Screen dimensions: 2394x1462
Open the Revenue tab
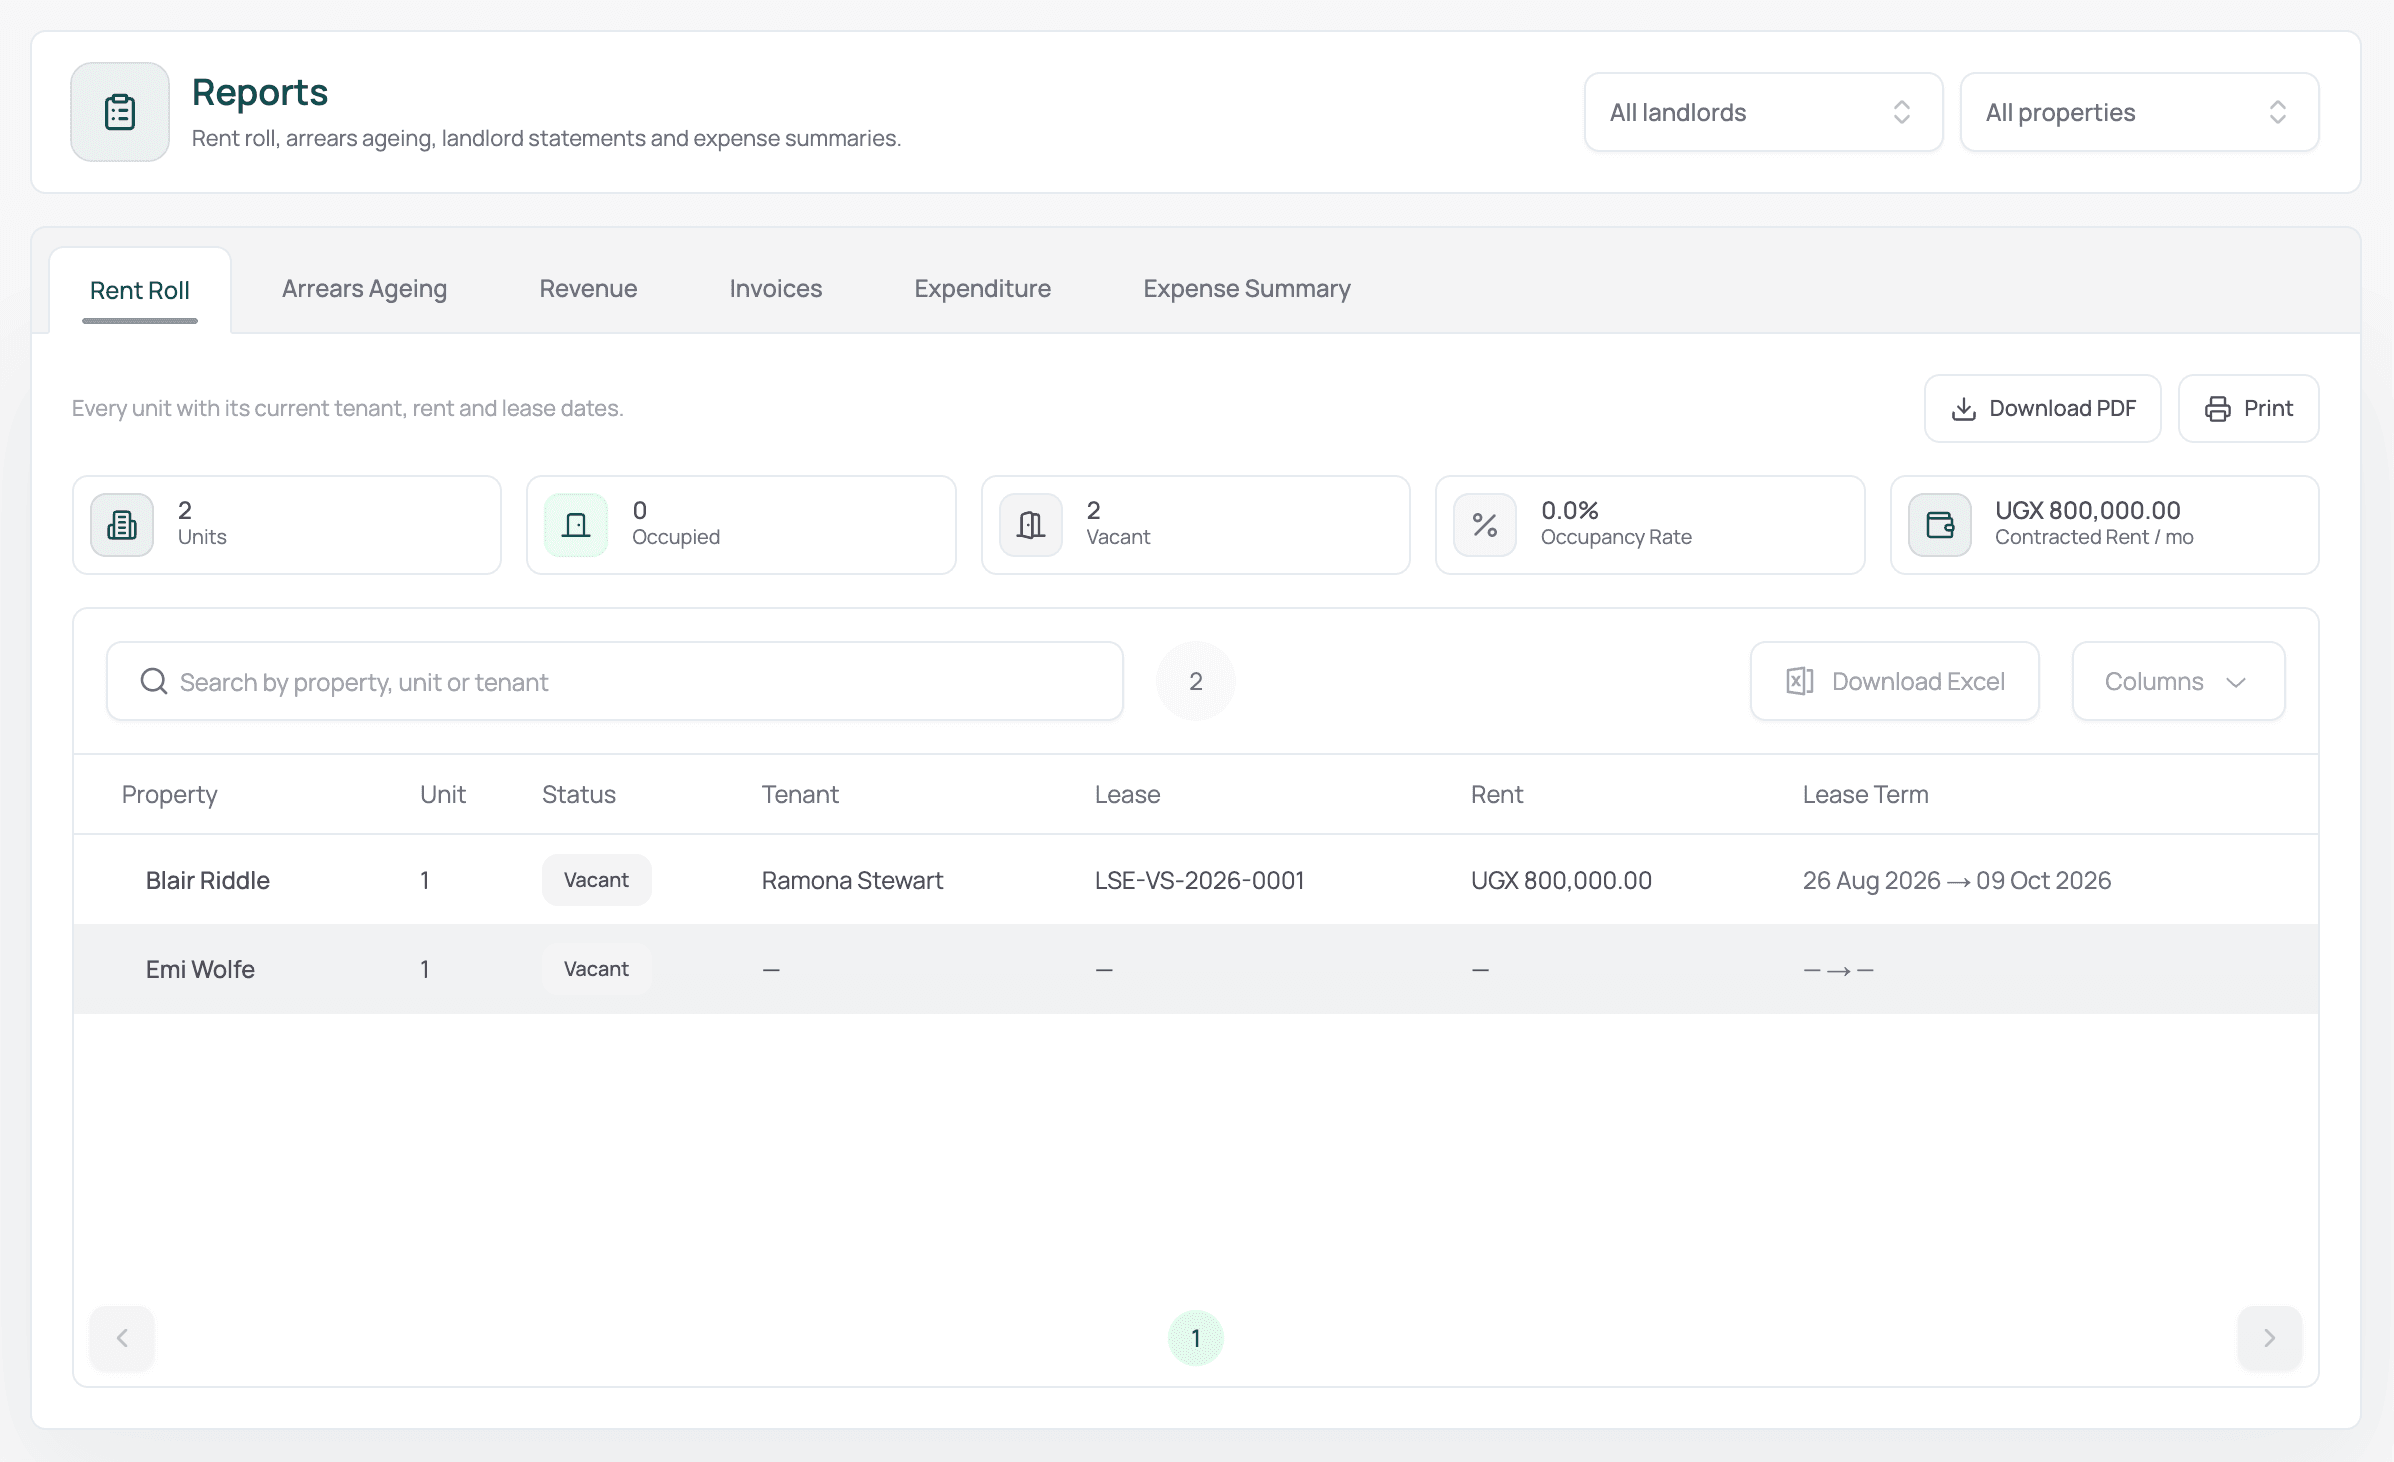(588, 289)
